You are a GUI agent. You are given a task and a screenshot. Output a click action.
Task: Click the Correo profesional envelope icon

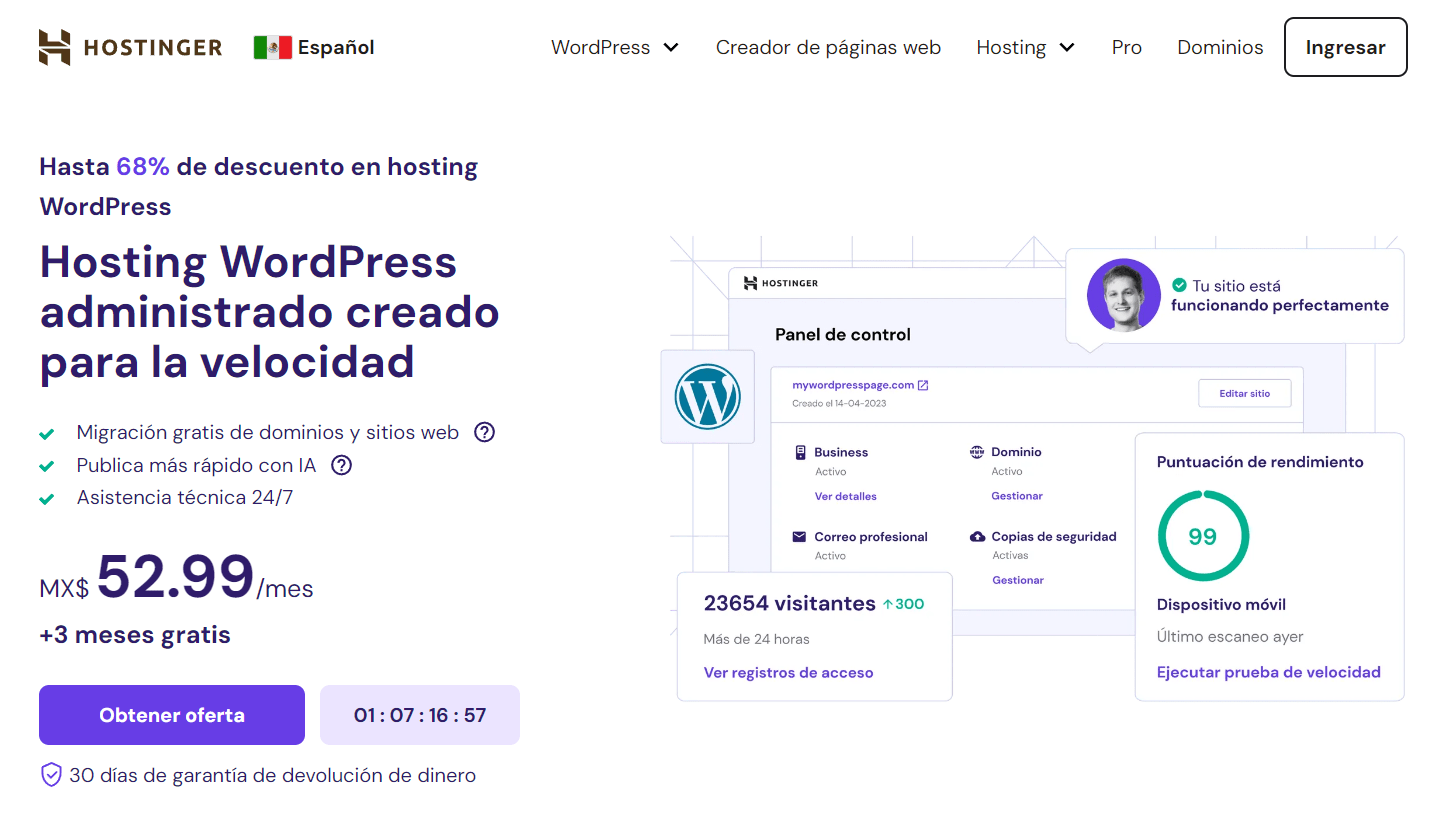799,537
